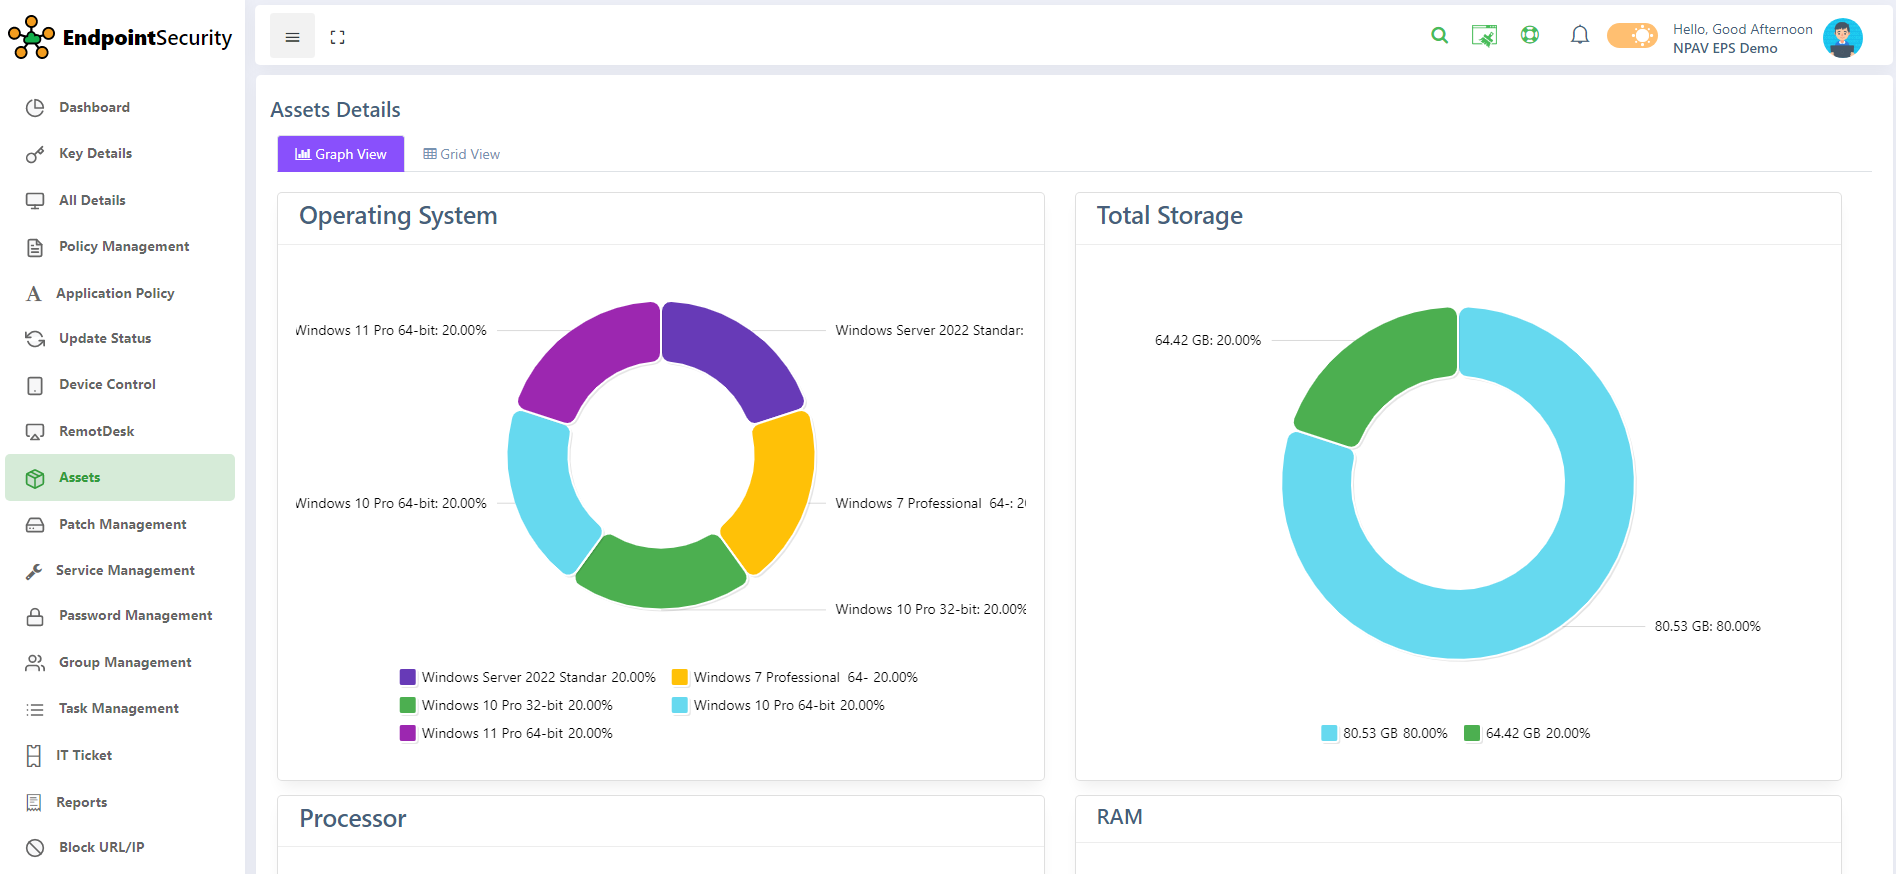Switch to Graph View tab
Viewport: 1896px width, 874px height.
pos(341,154)
